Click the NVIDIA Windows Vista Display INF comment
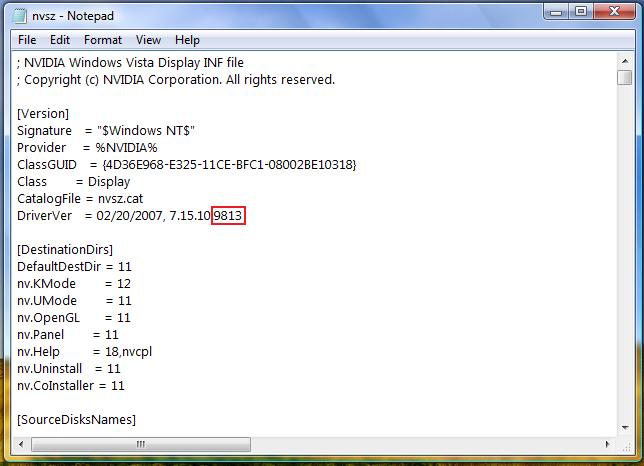644x466 pixels. [x=130, y=63]
